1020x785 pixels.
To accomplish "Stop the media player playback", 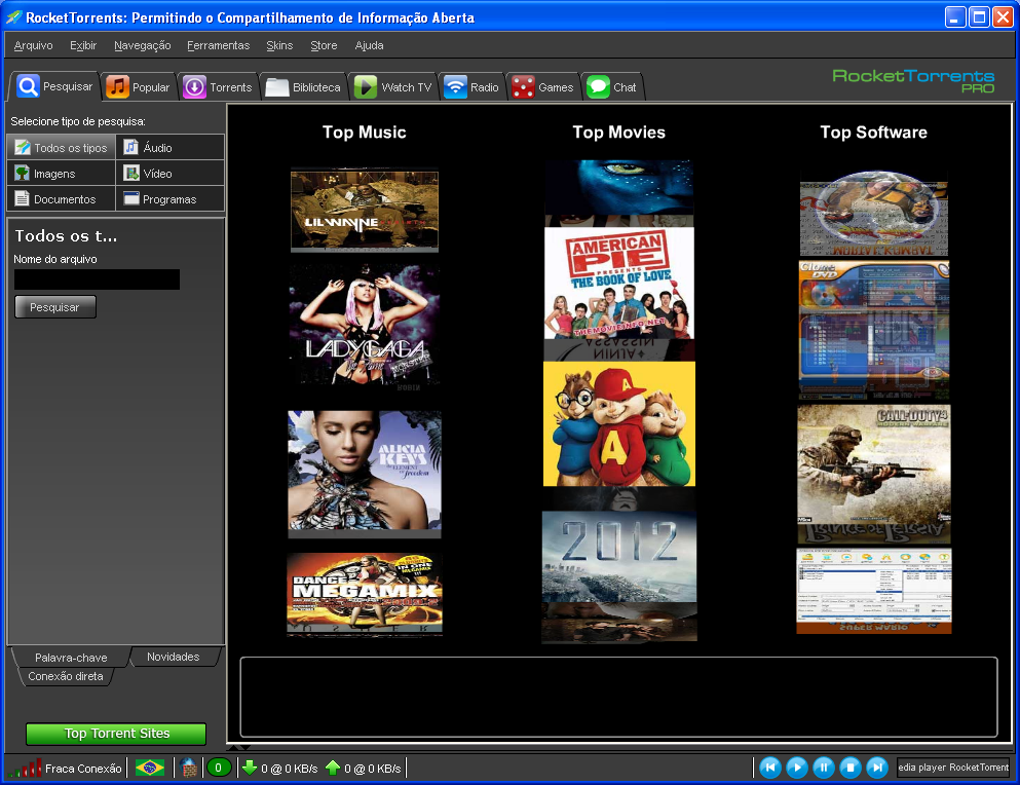I will 850,768.
